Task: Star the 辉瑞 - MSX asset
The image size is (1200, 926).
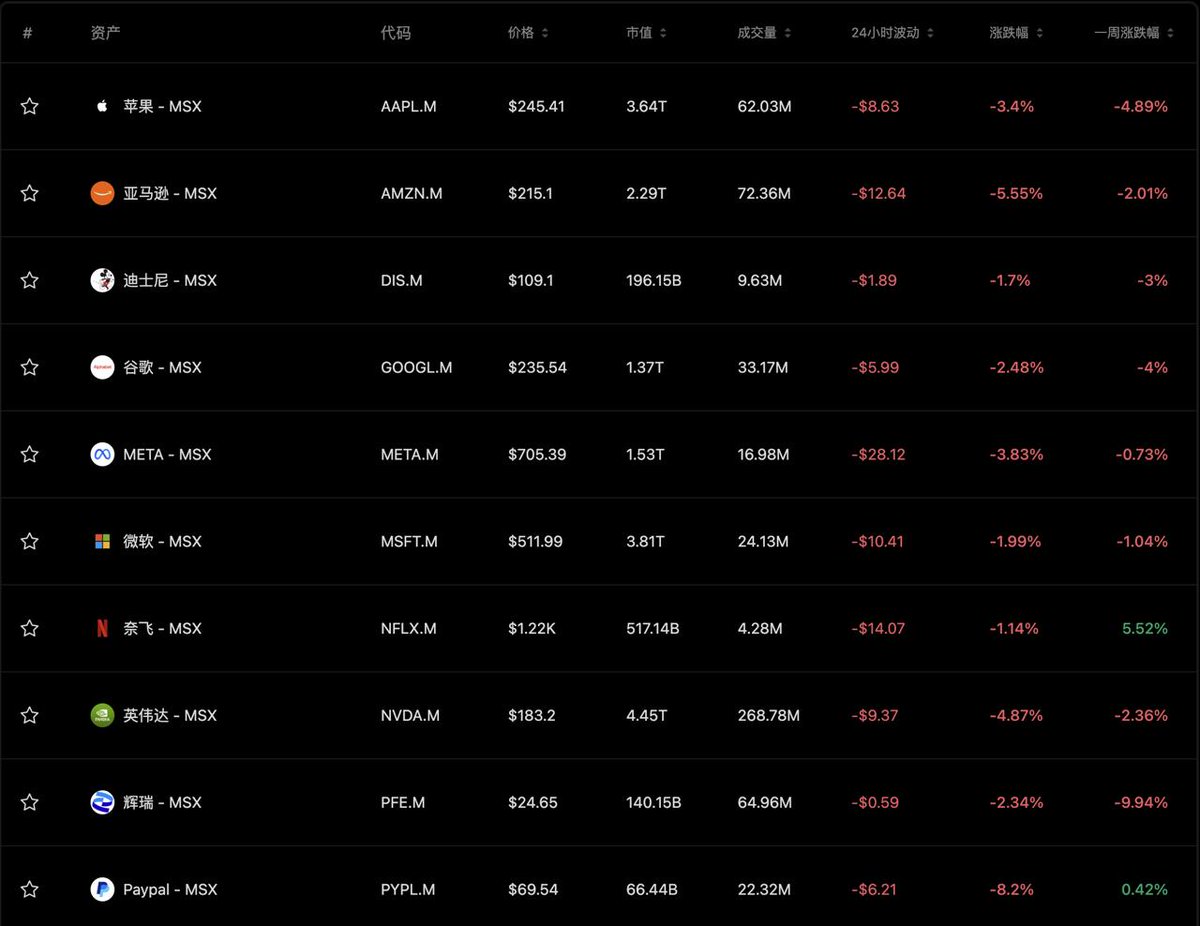Action: [30, 802]
